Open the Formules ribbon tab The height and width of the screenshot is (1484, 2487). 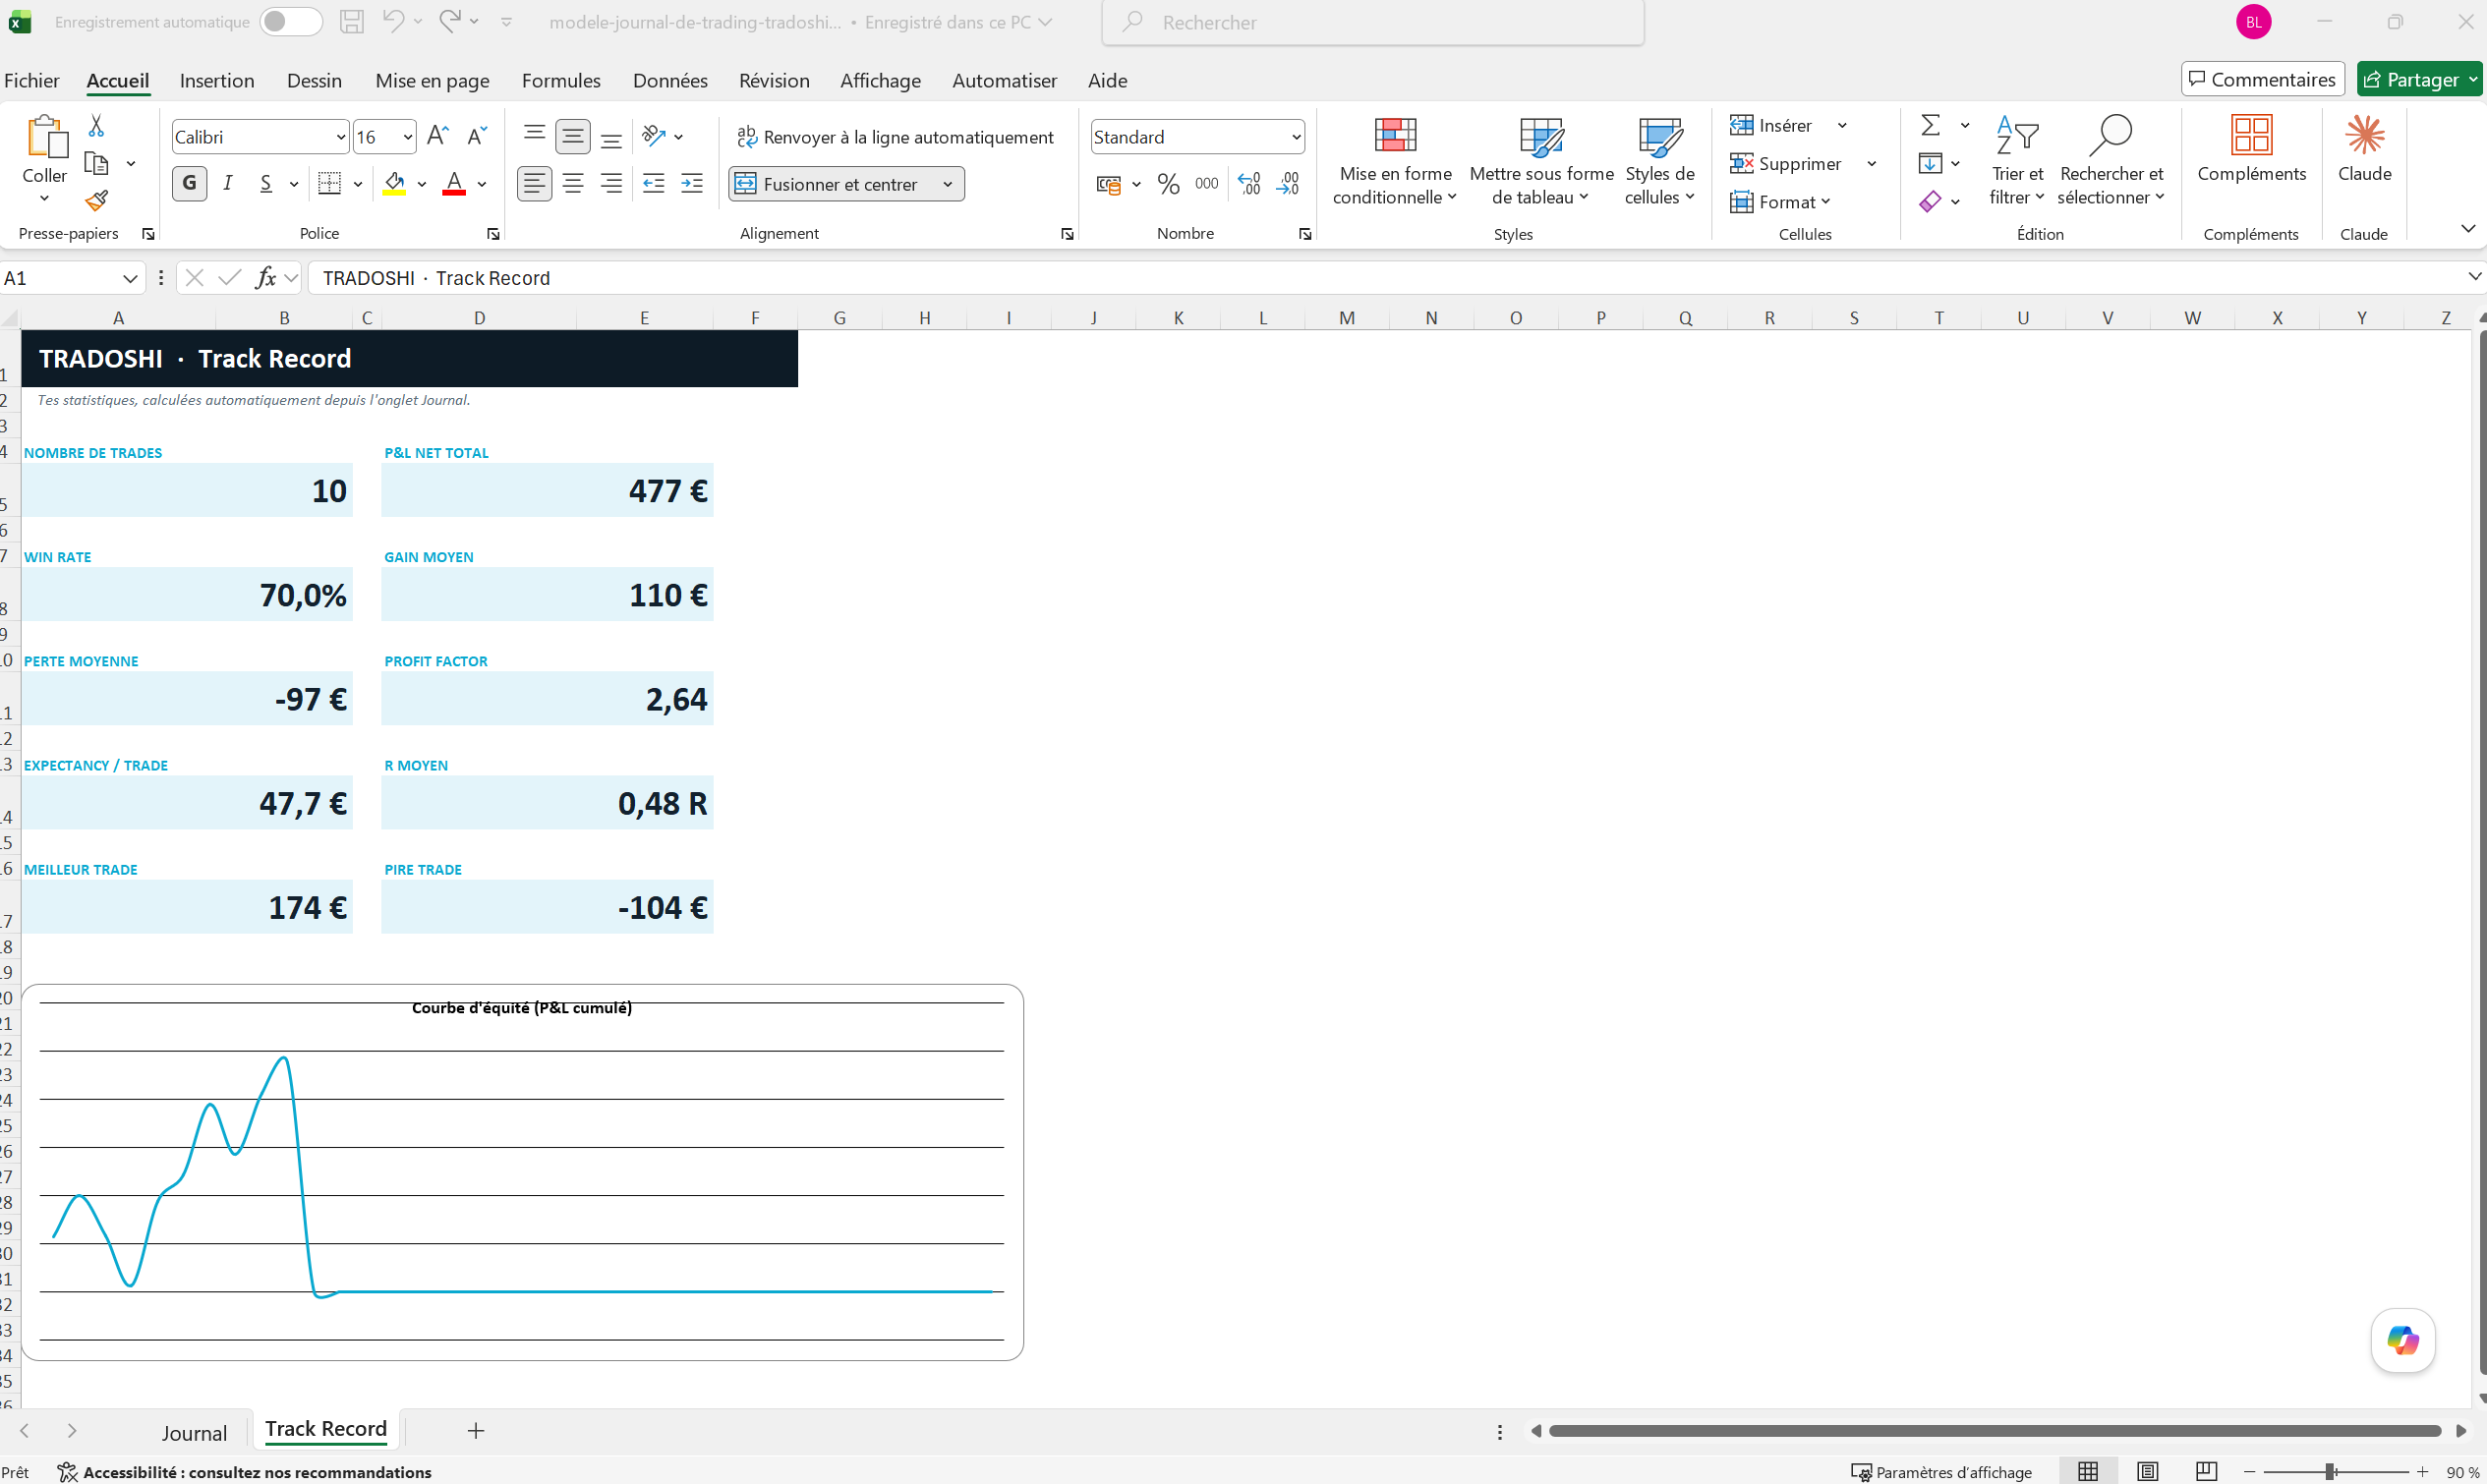point(561,80)
